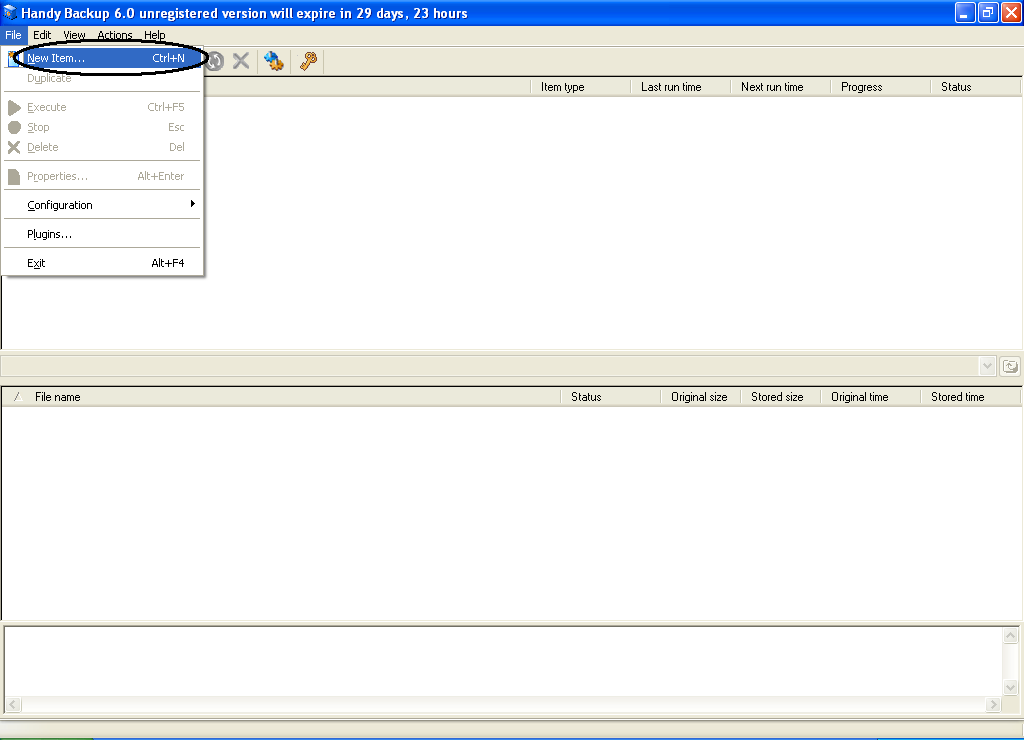Screen dimensions: 1024x740
Task: Click the plugins toolbar icon with gear
Action: [274, 61]
